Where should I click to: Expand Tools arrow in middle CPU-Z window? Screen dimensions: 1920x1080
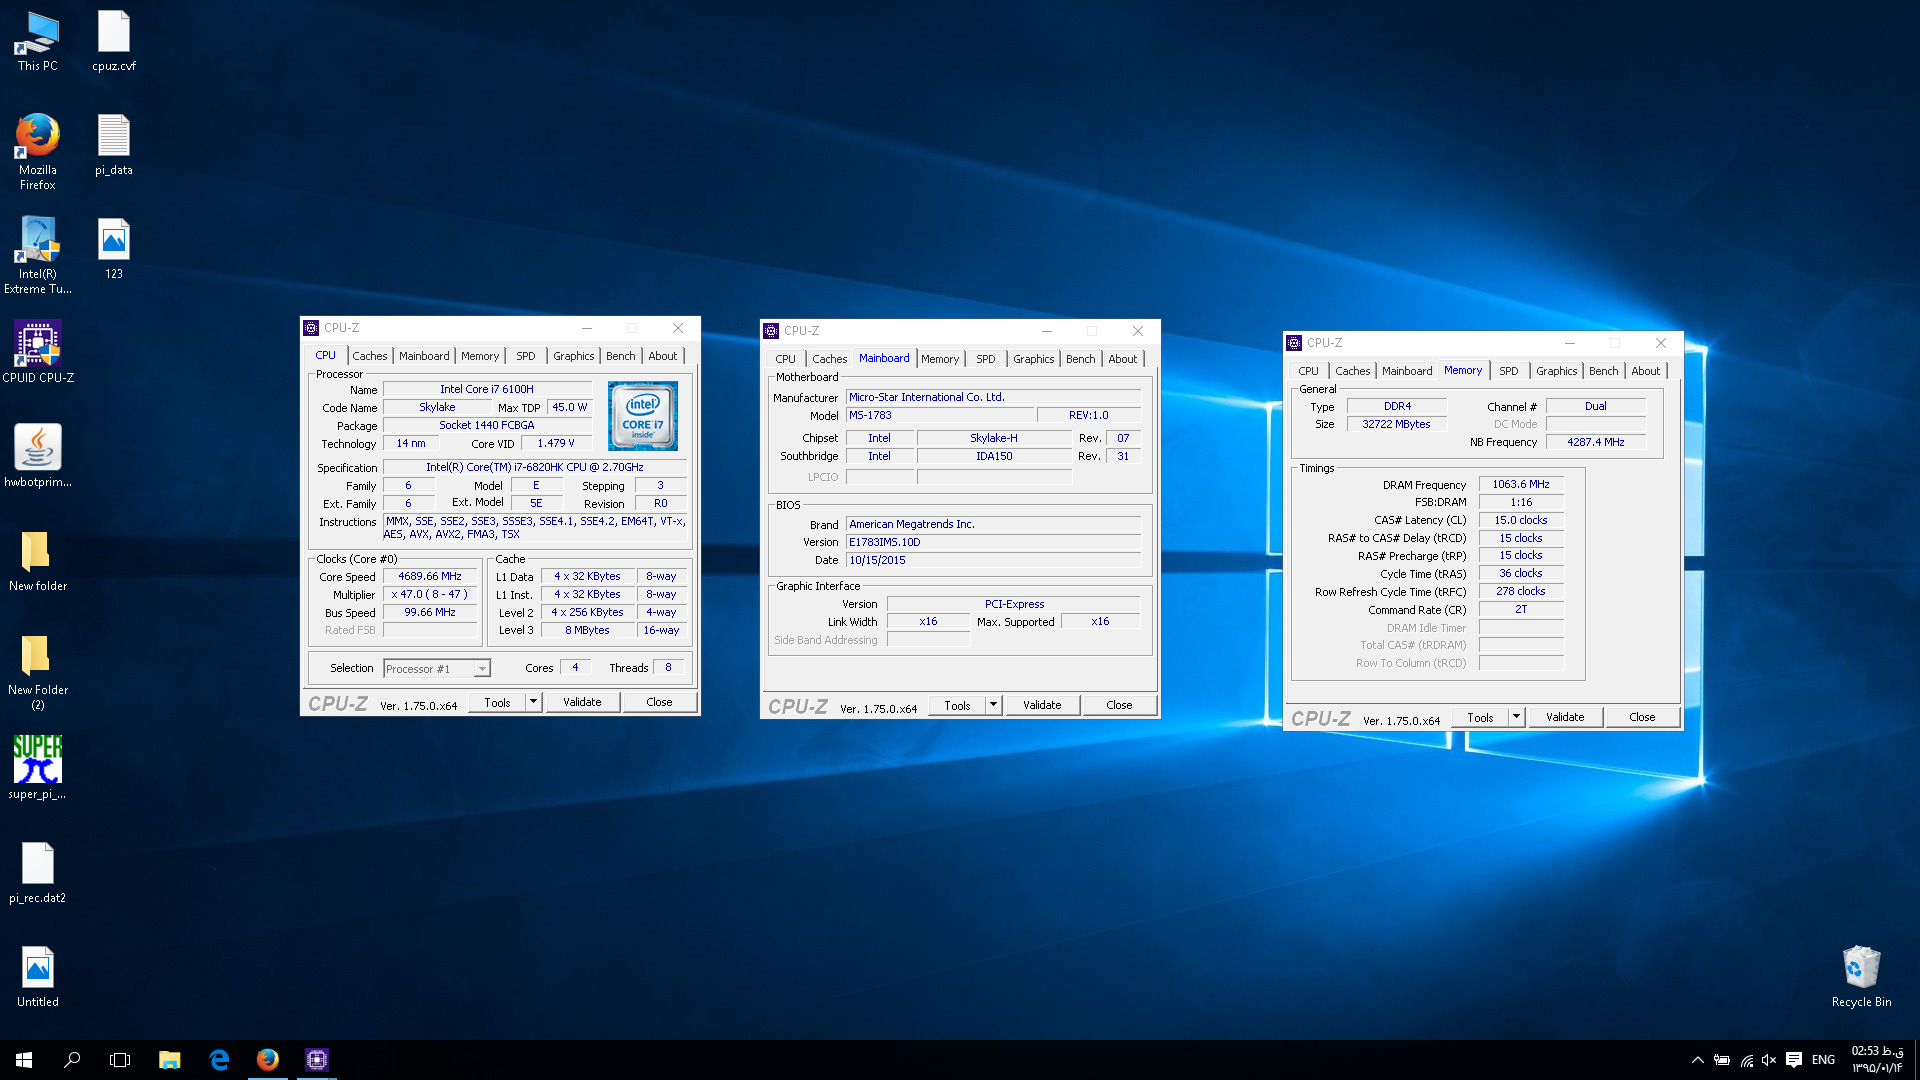(x=993, y=705)
